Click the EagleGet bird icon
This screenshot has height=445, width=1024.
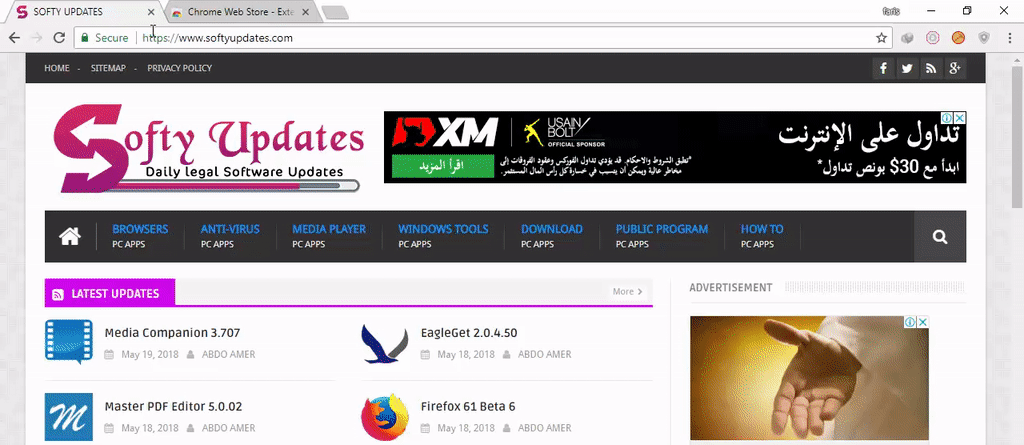385,344
